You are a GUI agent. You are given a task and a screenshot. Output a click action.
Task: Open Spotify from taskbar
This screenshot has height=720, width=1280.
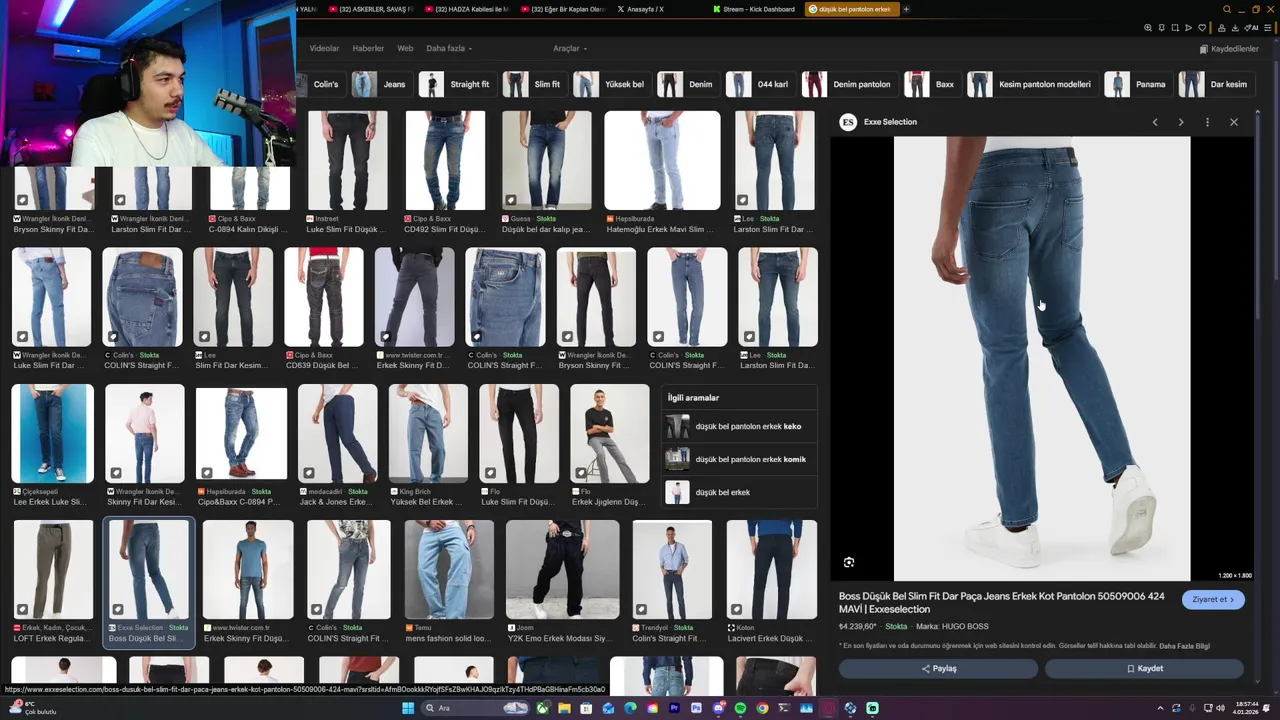pyautogui.click(x=740, y=708)
